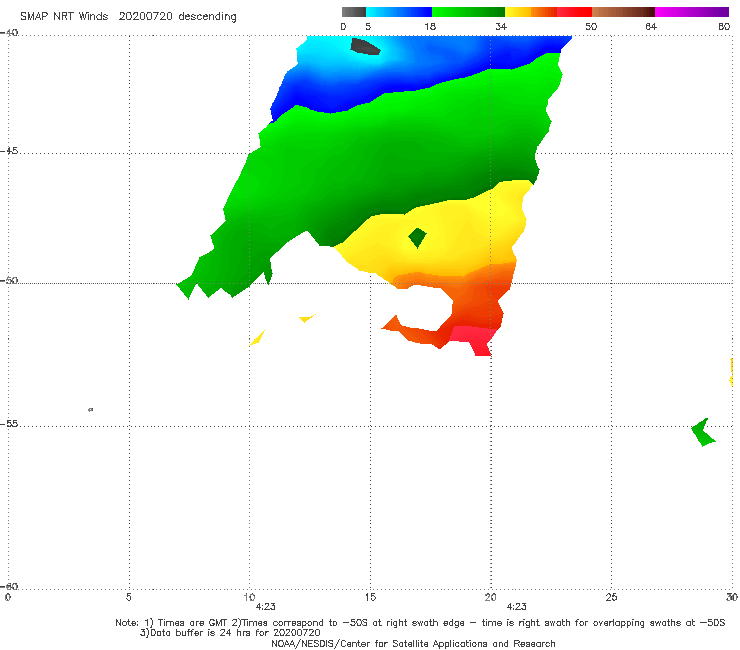
Task: Click the "4:23" time under longitude 10
Action: 266,607
